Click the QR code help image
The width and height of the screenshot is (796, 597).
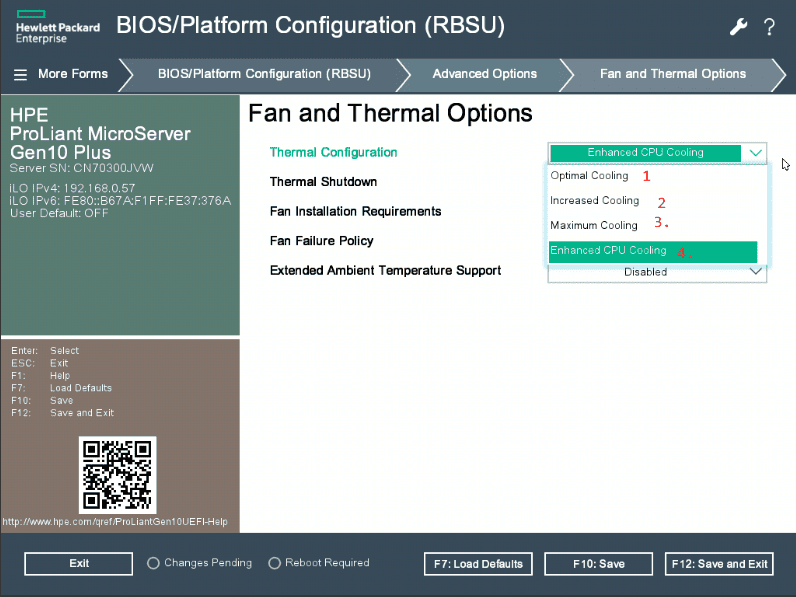click(117, 475)
